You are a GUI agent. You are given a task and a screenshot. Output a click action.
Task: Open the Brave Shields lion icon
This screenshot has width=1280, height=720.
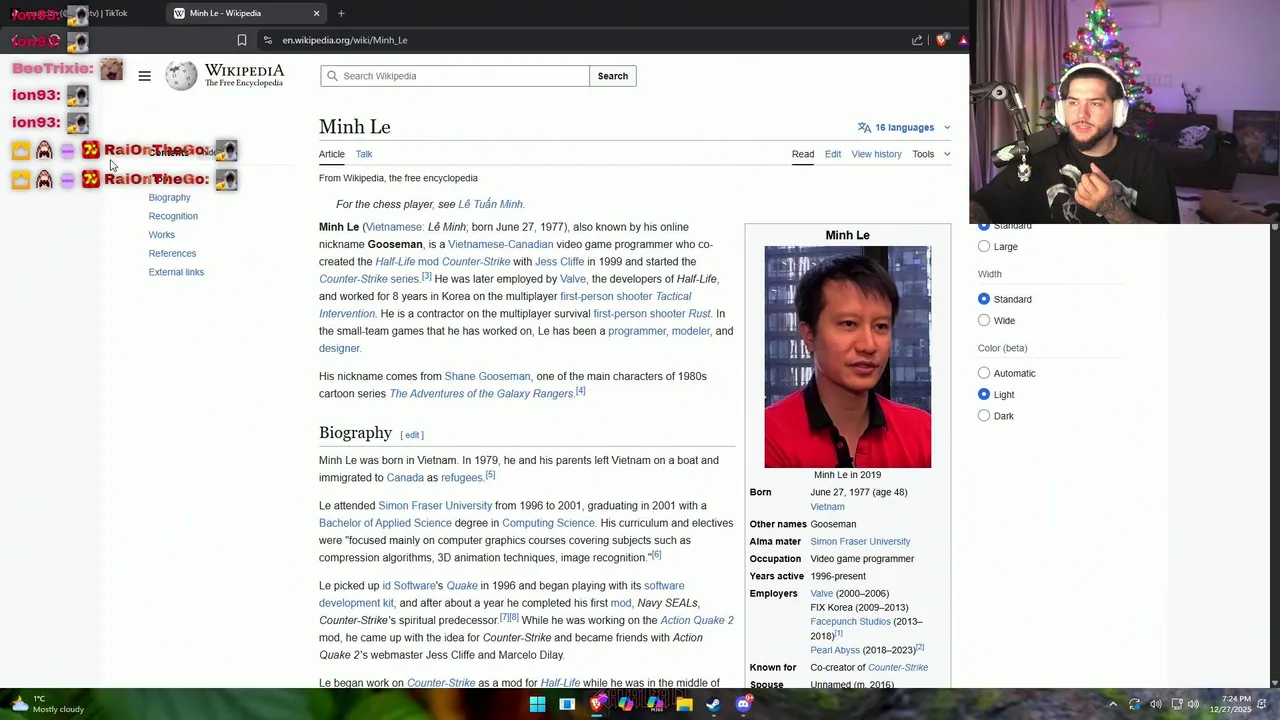[941, 40]
